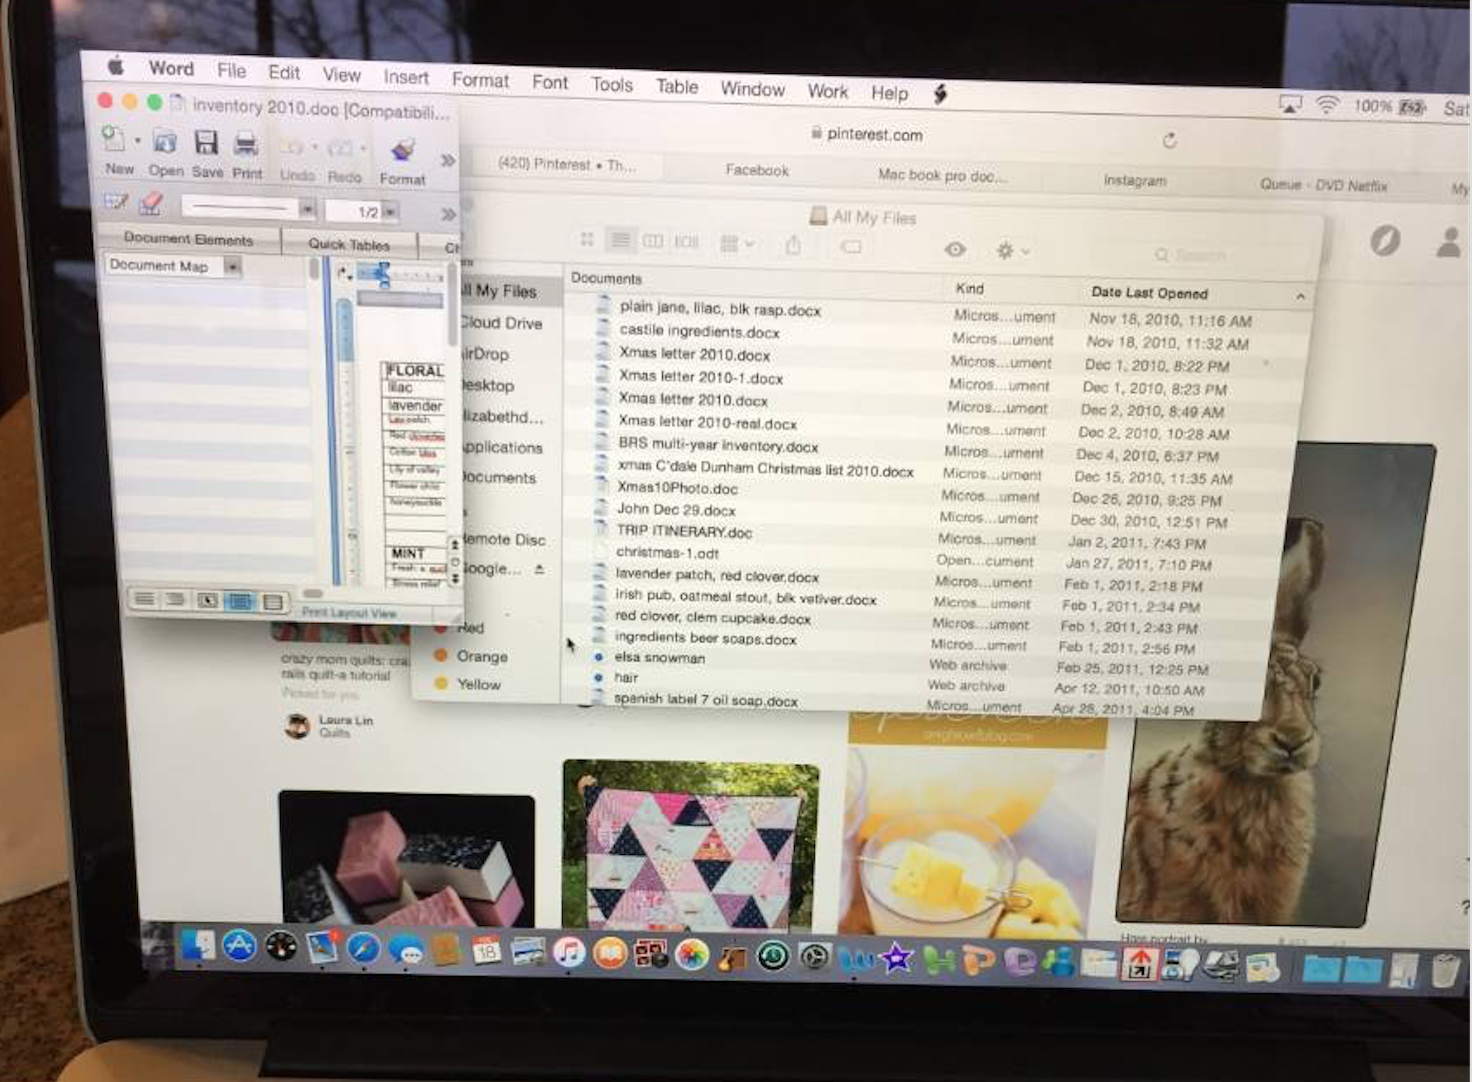Image resolution: width=1472 pixels, height=1082 pixels.
Task: Open the Finder Action gear dropdown
Action: click(1012, 250)
